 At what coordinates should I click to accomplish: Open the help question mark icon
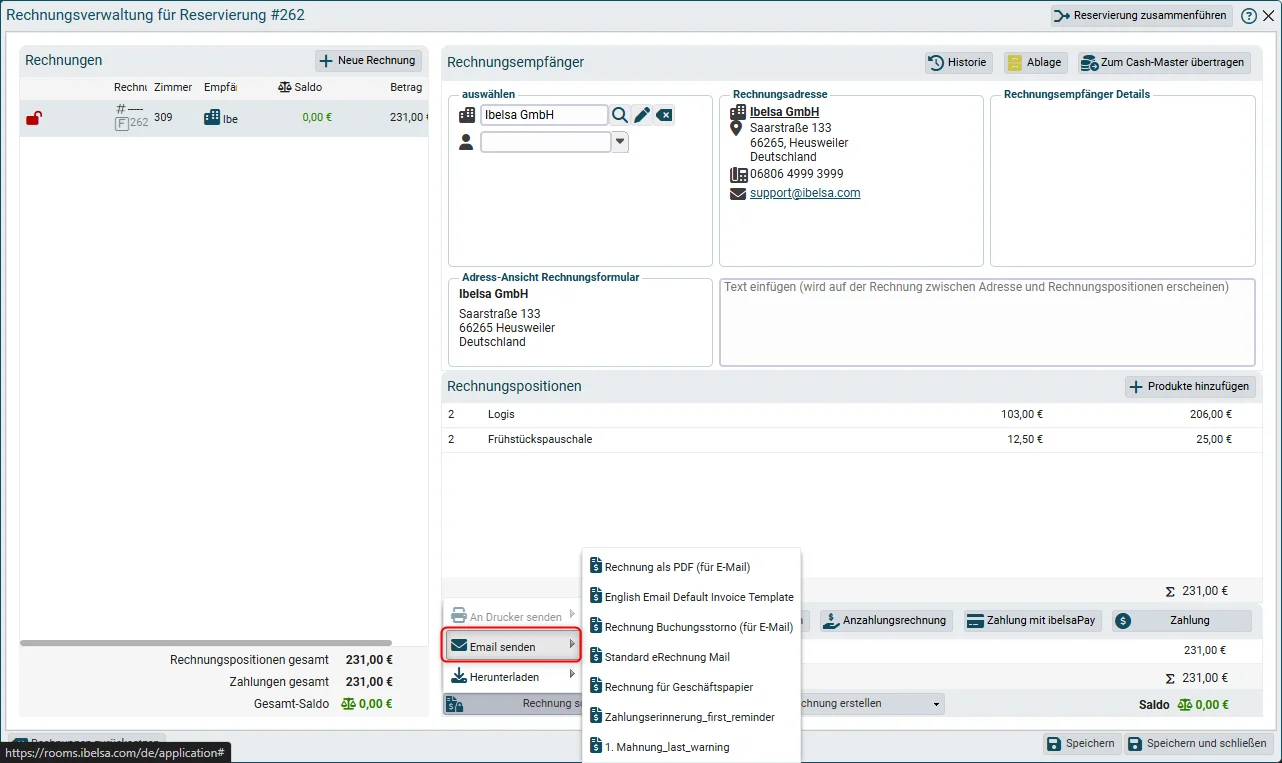tap(1248, 16)
